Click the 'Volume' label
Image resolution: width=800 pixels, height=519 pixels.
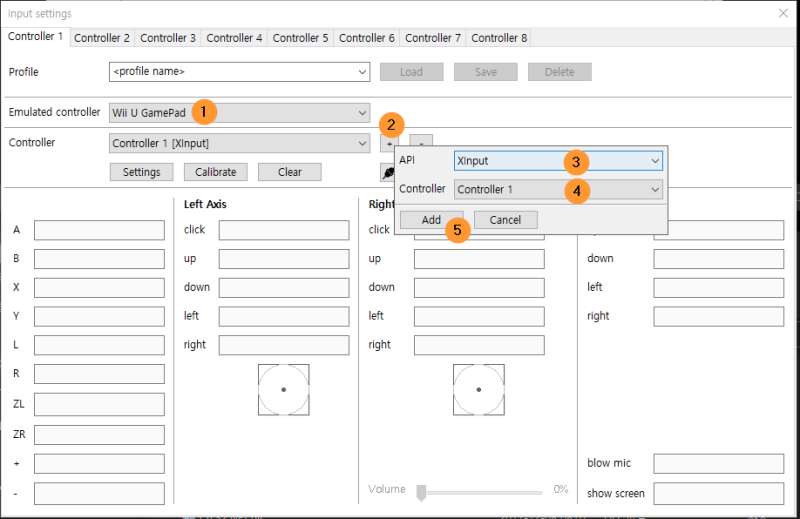pos(387,489)
